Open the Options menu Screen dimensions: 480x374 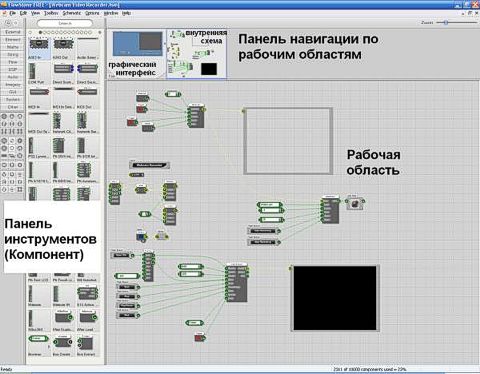click(92, 13)
